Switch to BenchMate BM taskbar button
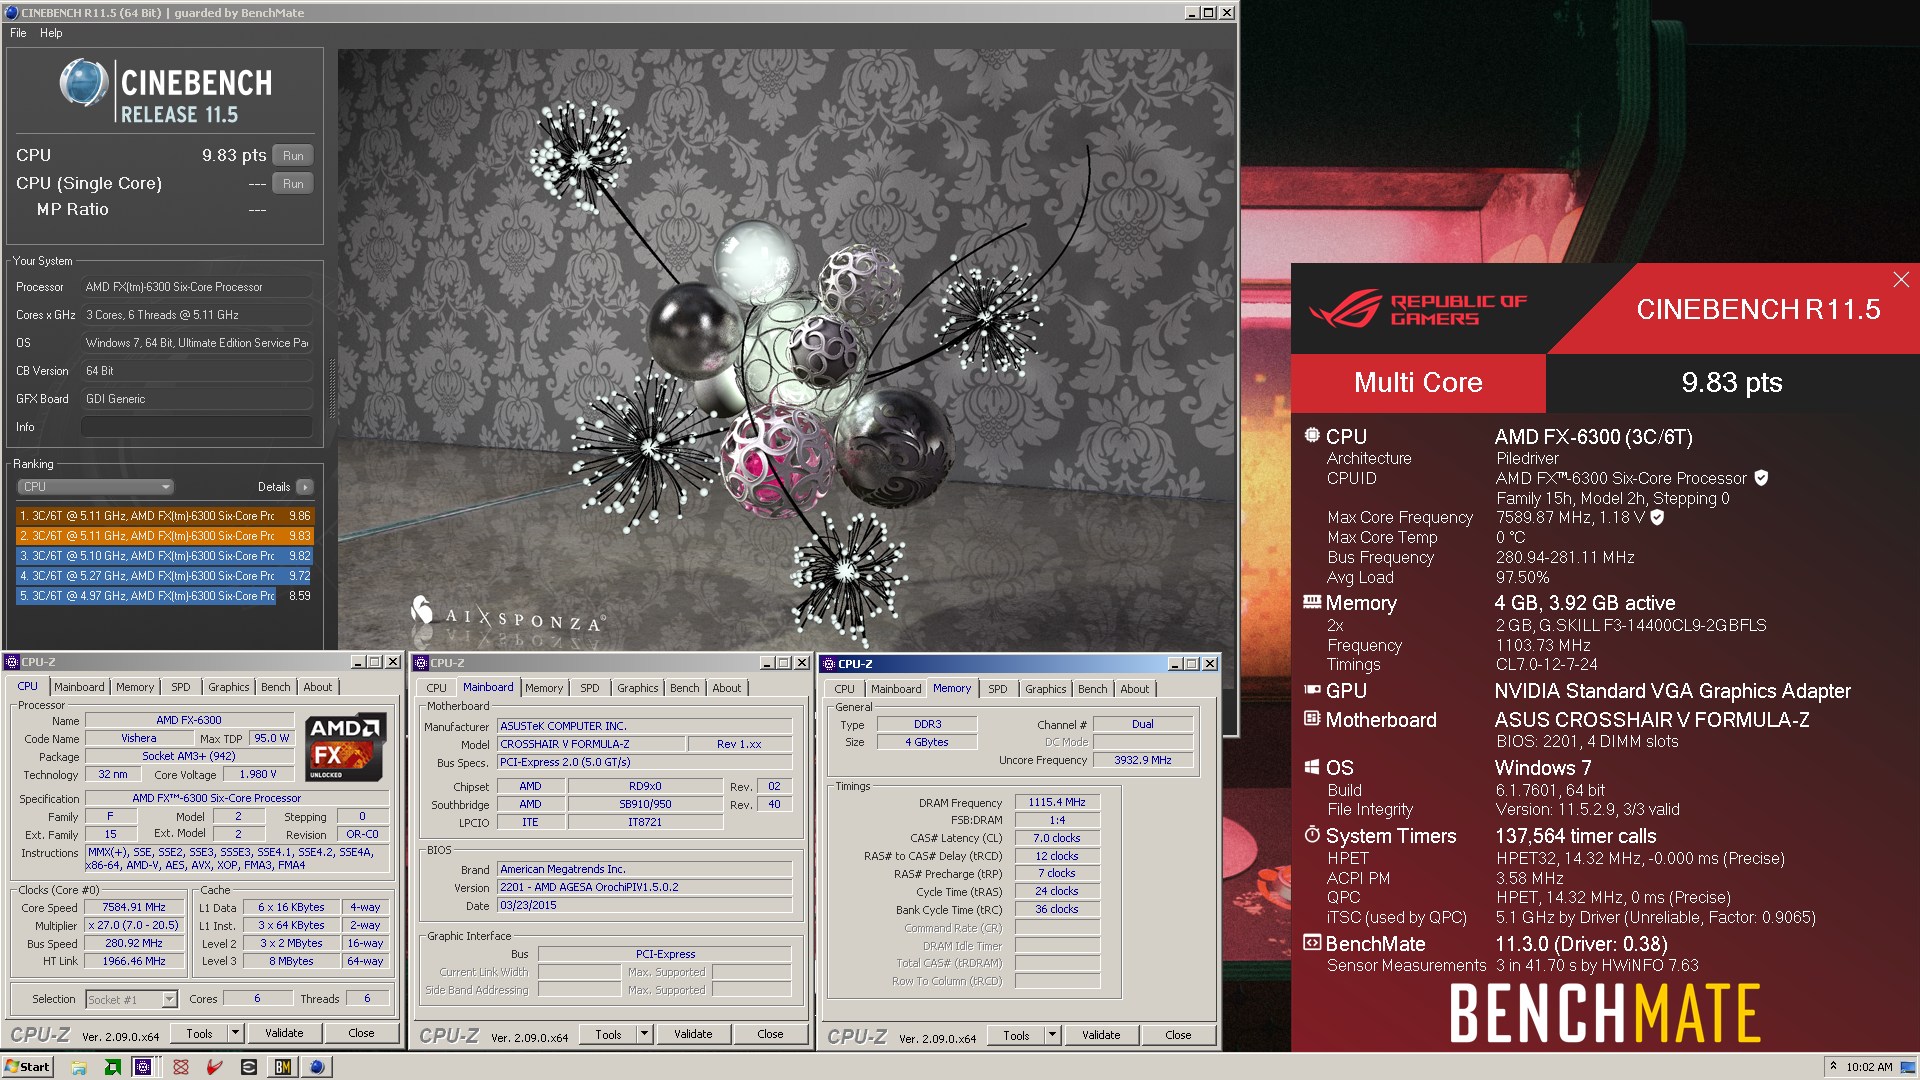This screenshot has height=1080, width=1920. point(283,1067)
